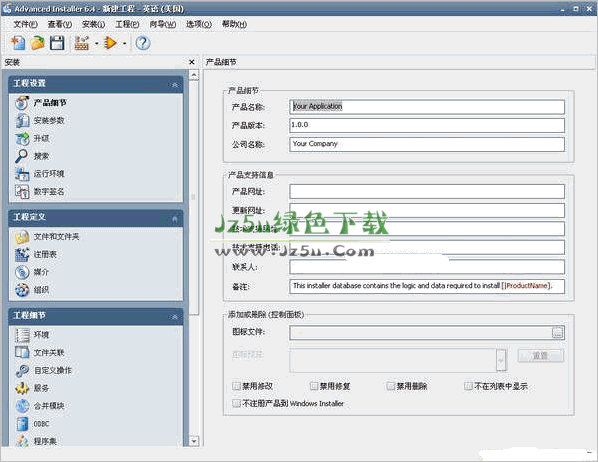This screenshot has height=462, width=598.
Task: Open the 服务 gears icon
Action: pyautogui.click(x=22, y=388)
